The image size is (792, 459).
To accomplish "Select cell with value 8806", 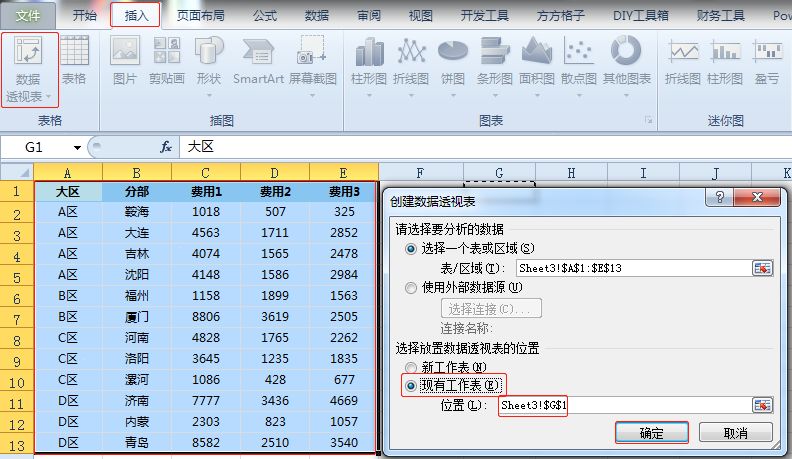I will tap(206, 317).
